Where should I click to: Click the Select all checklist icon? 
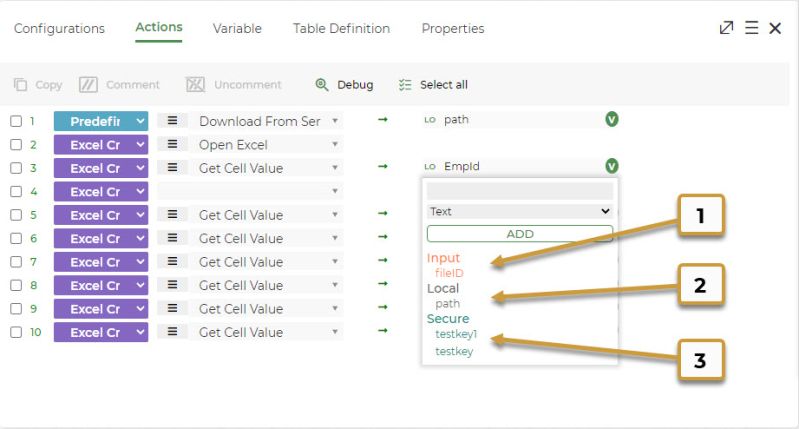click(x=405, y=85)
